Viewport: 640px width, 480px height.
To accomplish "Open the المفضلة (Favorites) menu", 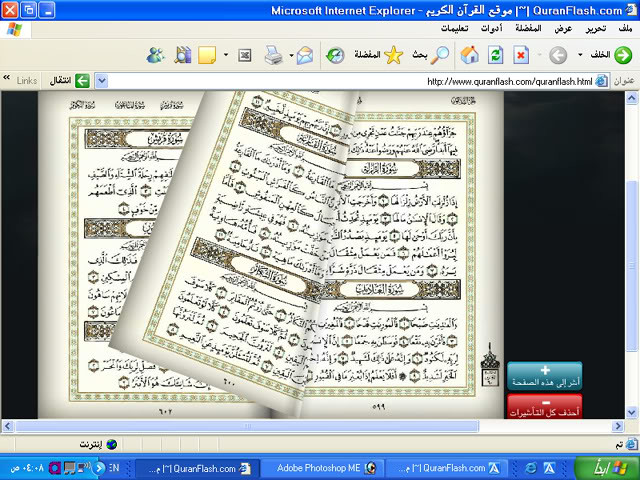I will [528, 29].
